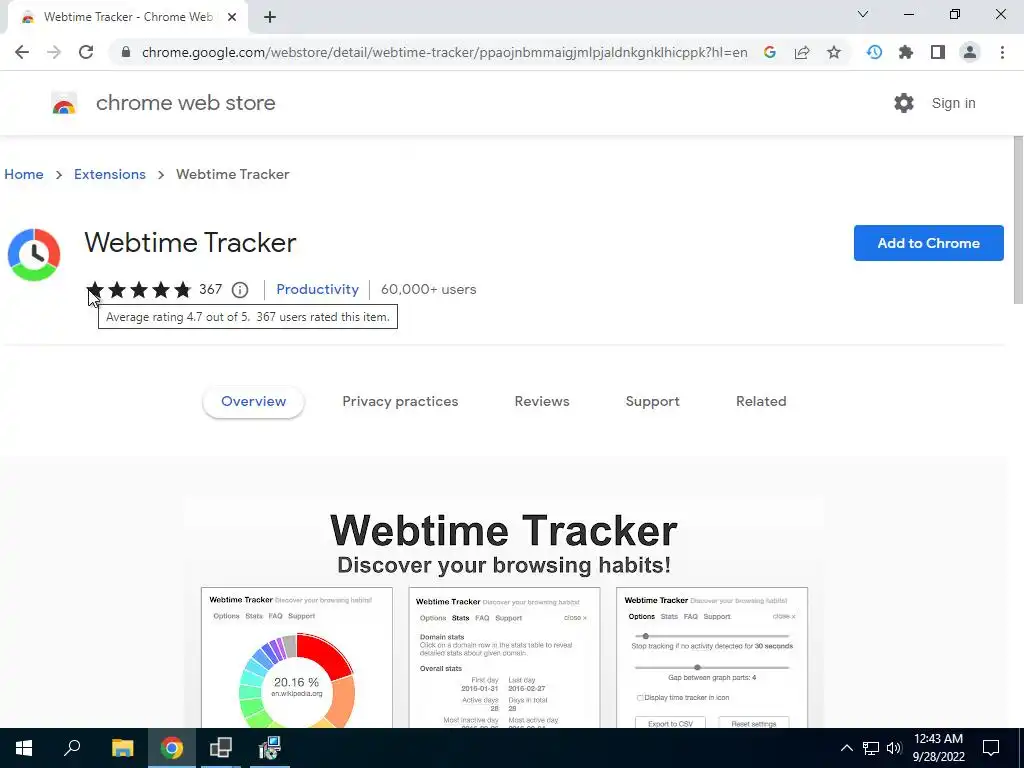Open the Chrome profile avatar
This screenshot has width=1024, height=768.
point(970,52)
